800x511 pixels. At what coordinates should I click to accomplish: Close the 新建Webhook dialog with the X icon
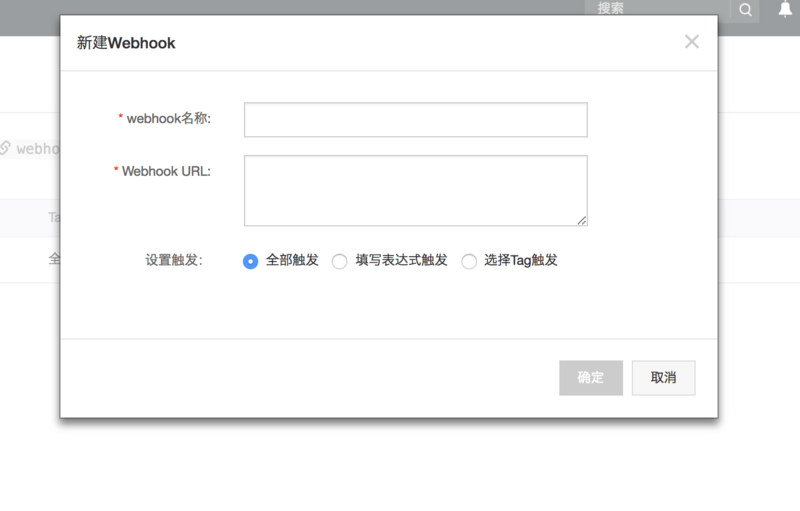coord(691,42)
